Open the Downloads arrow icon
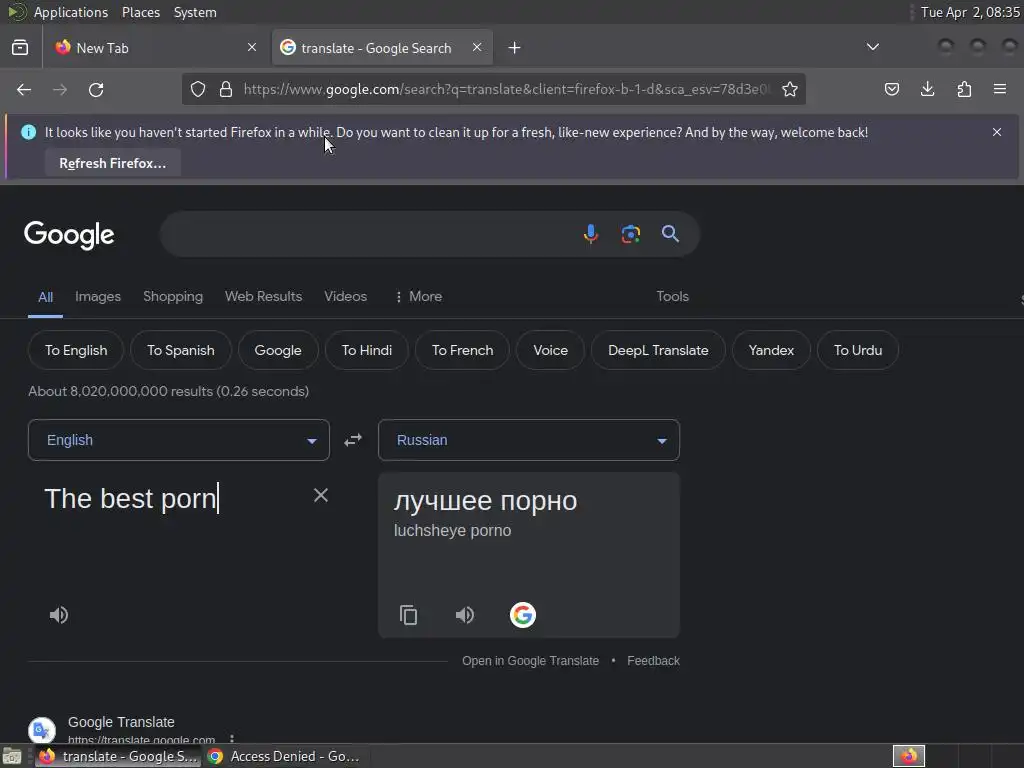The image size is (1024, 768). click(x=927, y=89)
